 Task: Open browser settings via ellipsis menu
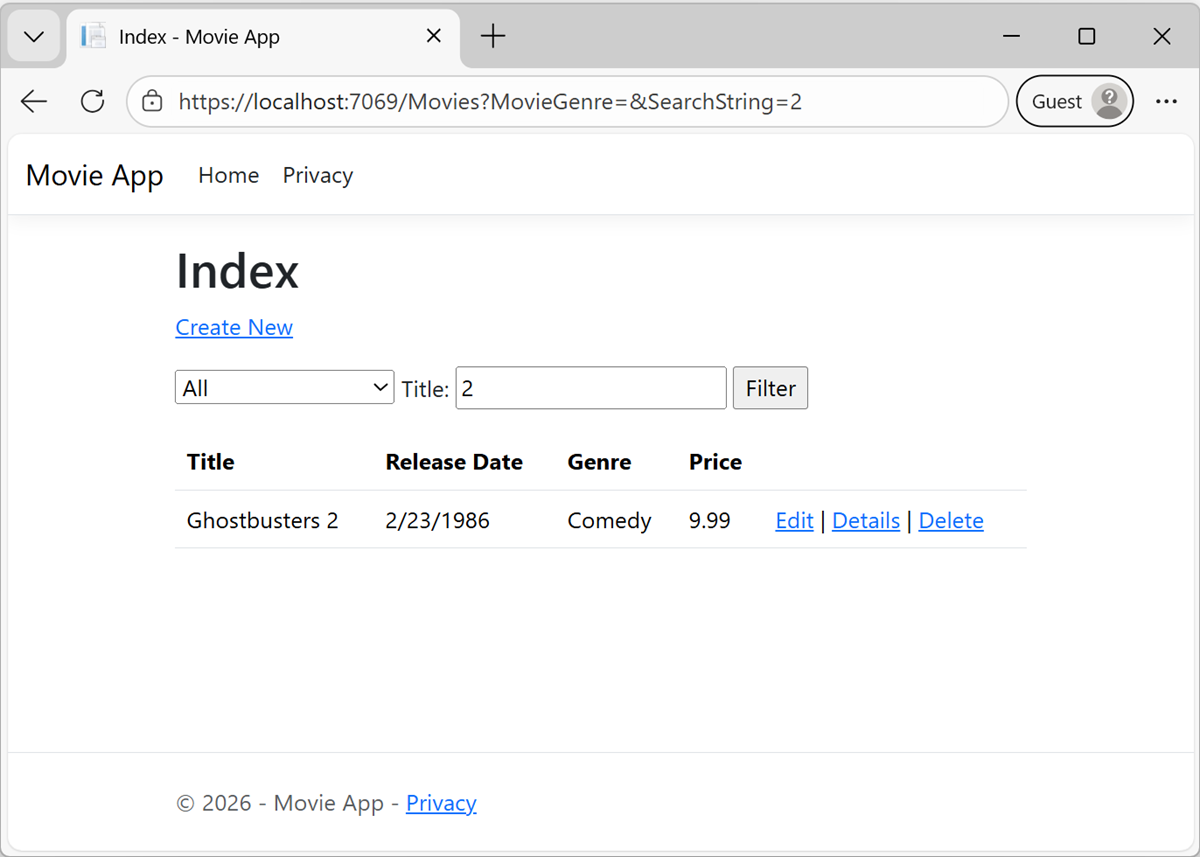1166,101
